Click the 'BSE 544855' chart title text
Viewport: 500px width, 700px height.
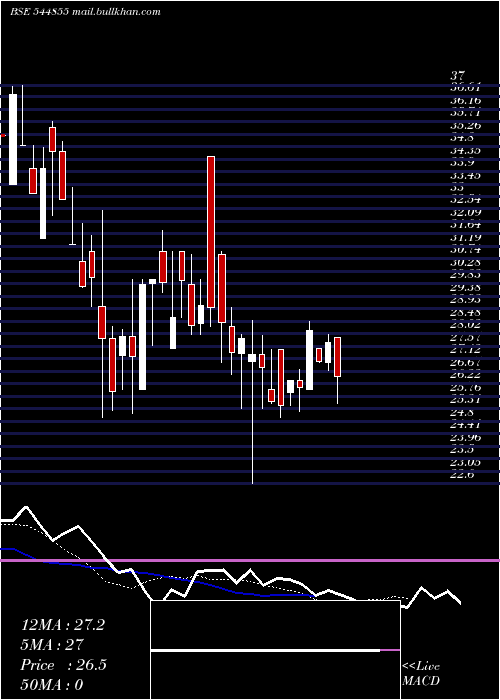click(39, 12)
